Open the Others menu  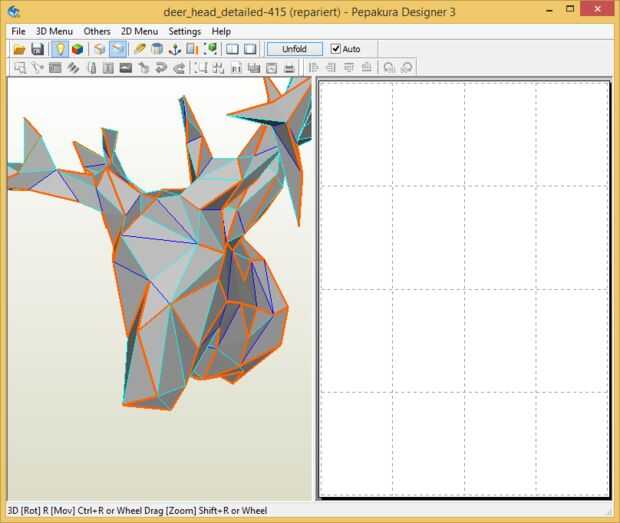[97, 31]
